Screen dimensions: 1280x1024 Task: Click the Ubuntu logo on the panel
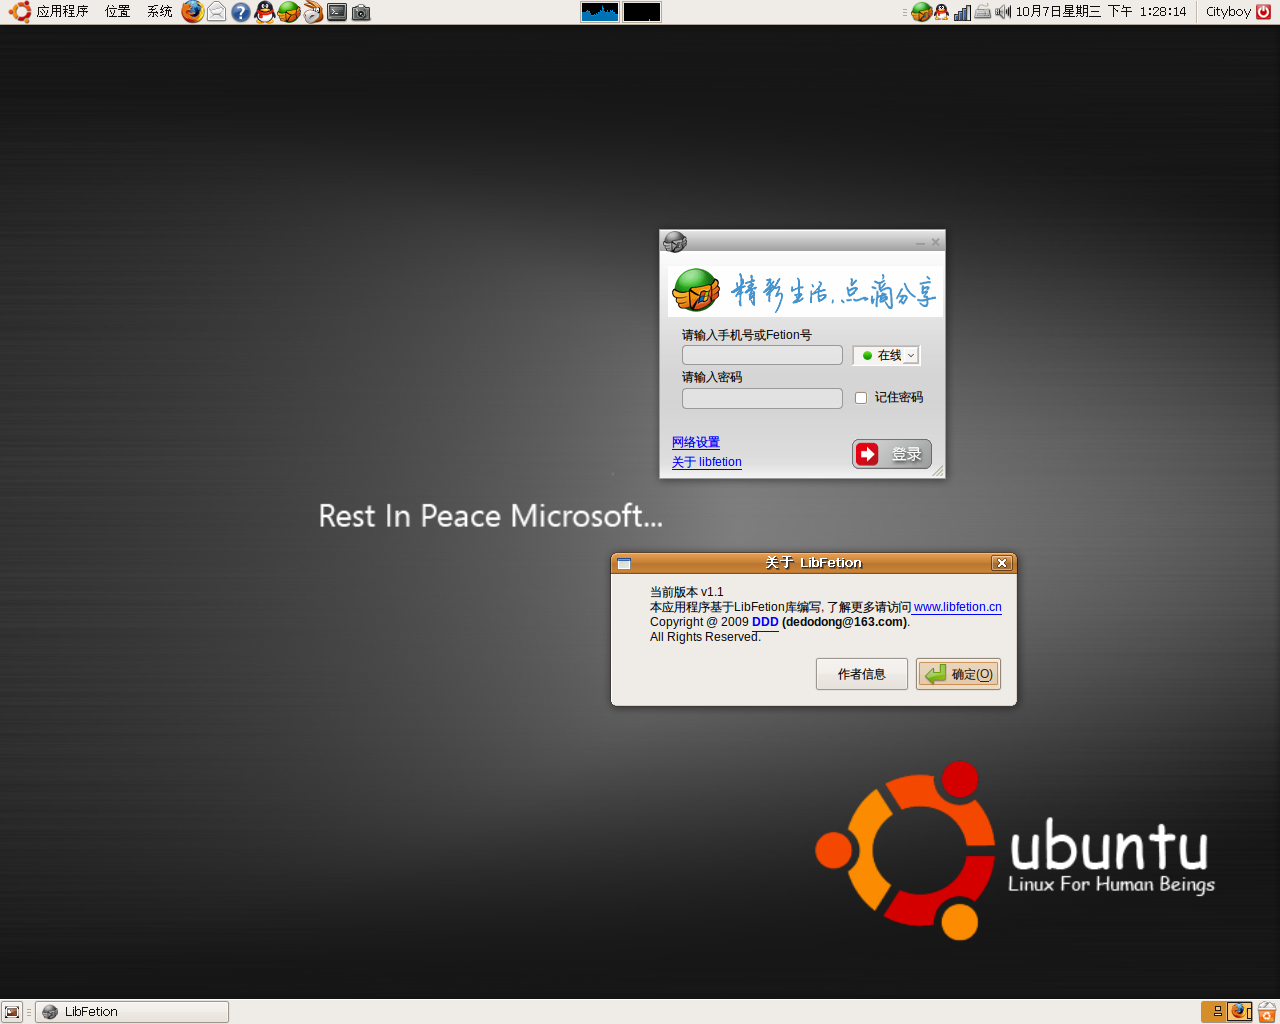pos(20,12)
